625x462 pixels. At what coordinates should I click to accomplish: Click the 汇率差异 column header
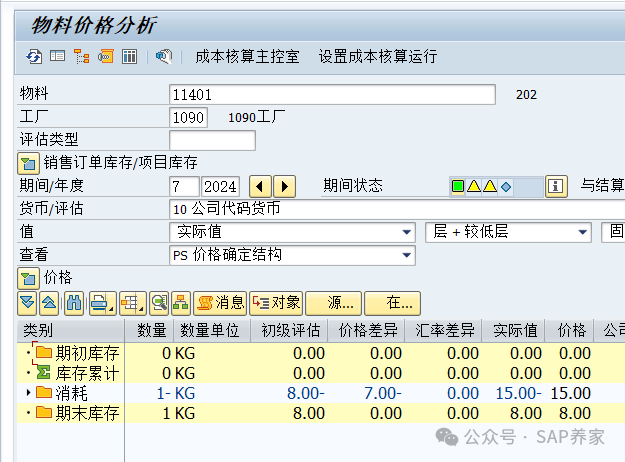443,330
